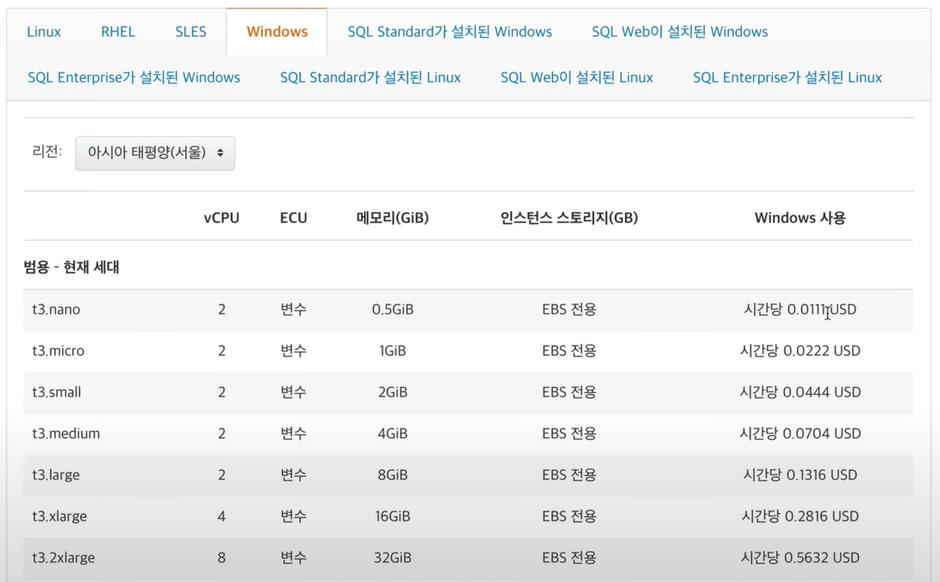Click the 32GiB memory value

tap(393, 557)
